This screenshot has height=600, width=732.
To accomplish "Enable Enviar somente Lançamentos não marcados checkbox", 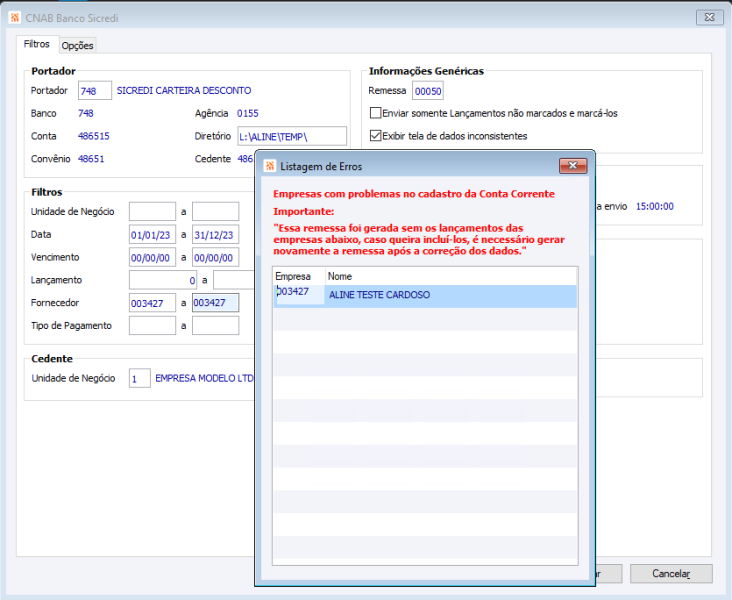I will pyautogui.click(x=376, y=113).
